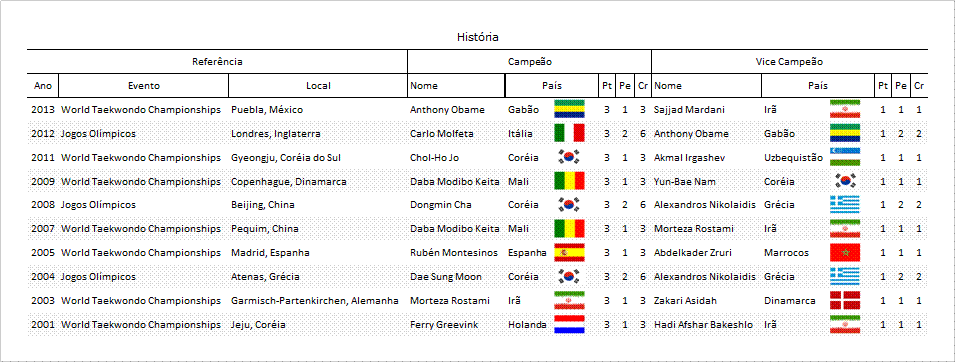The width and height of the screenshot is (956, 363).
Task: Select the Local column header
Action: click(318, 86)
